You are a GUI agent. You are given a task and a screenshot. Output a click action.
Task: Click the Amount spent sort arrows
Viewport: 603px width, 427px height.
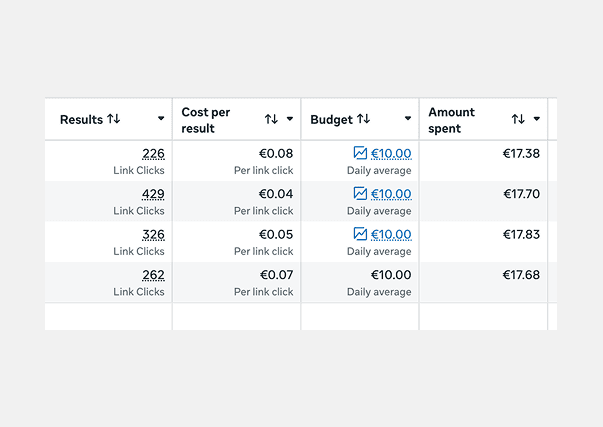pyautogui.click(x=518, y=119)
